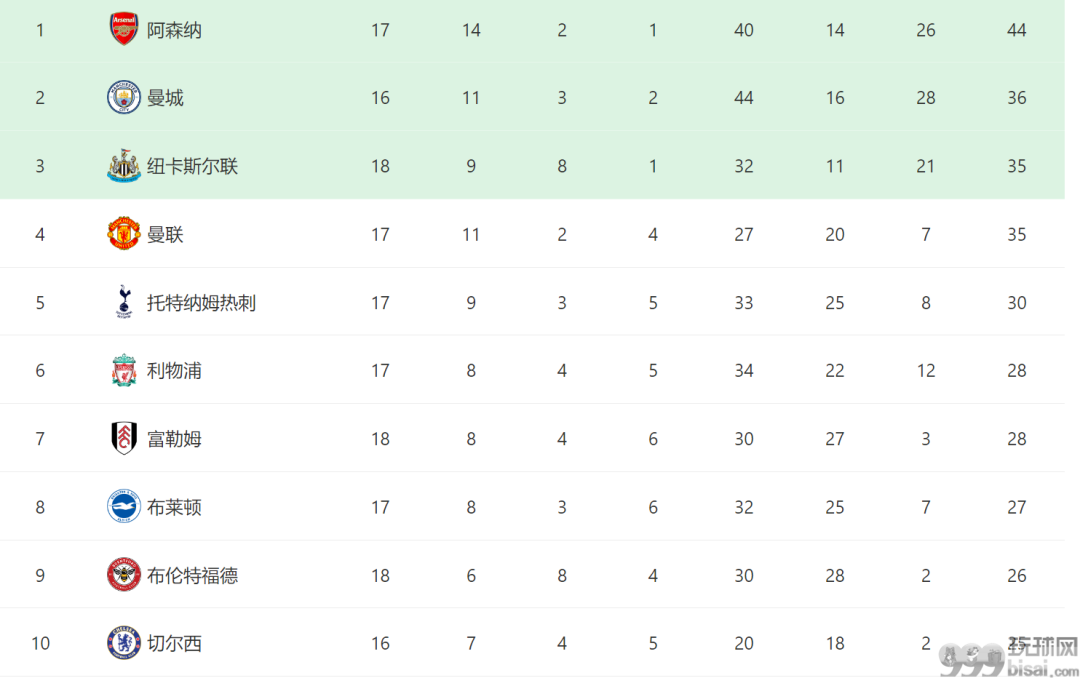Open the 托特纳姆热刺 team link

201,302
